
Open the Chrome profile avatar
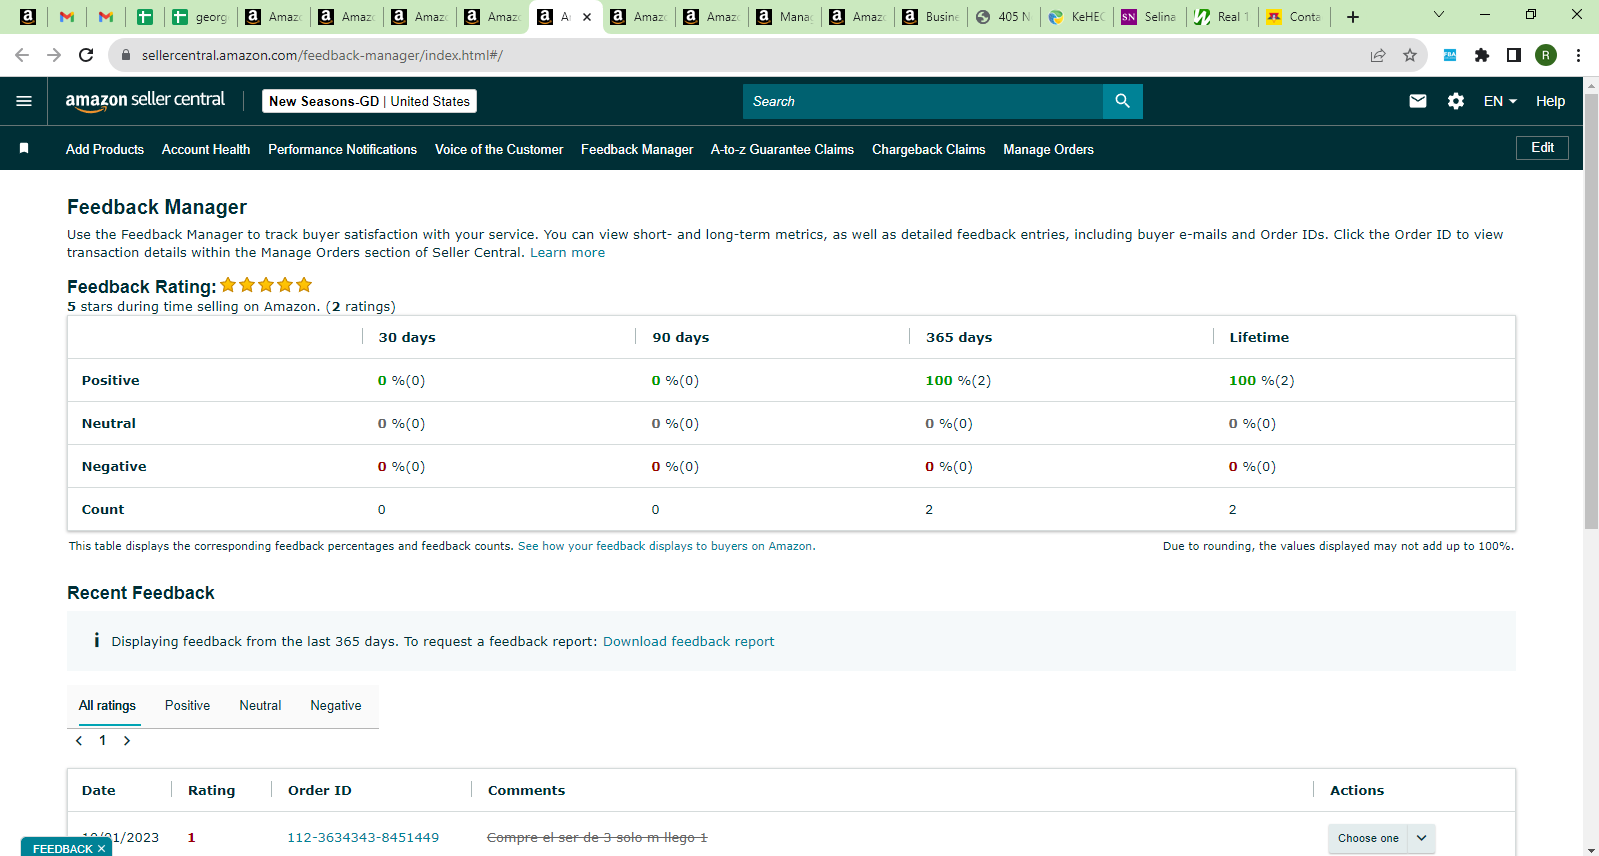[x=1546, y=55]
